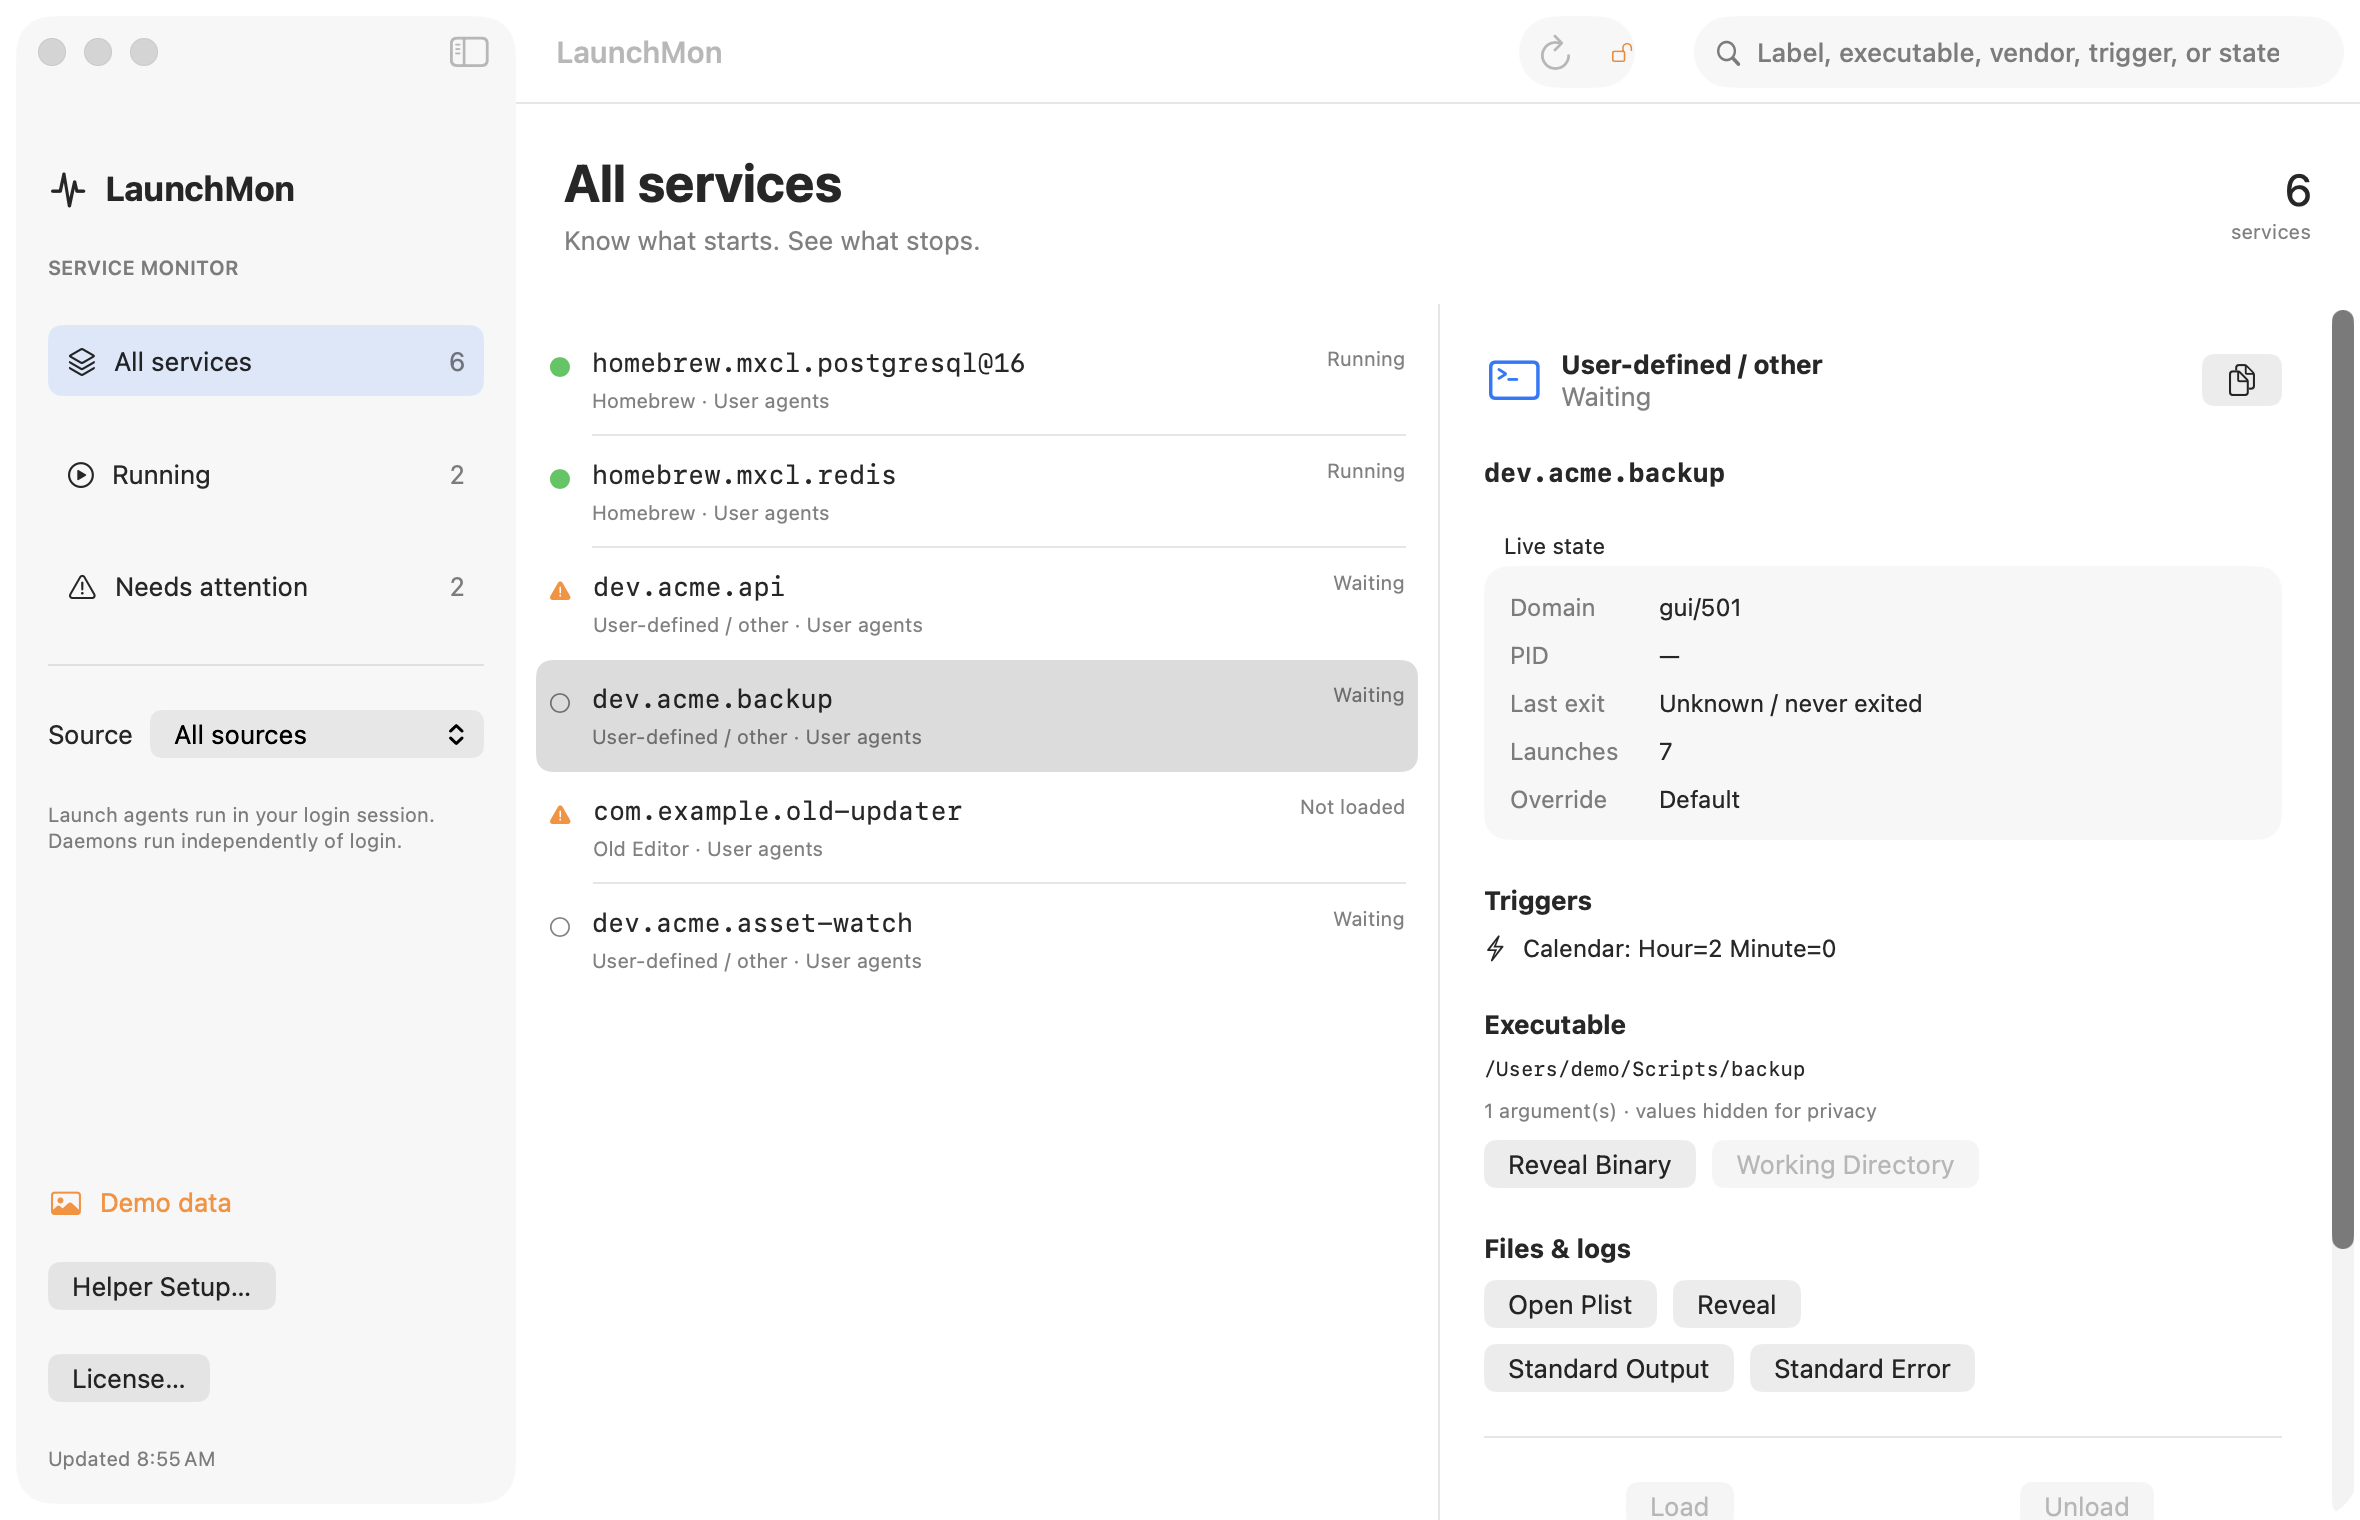Click empty circle status of dev.acme.backup row
This screenshot has height=1520, width=2360.
[x=560, y=703]
